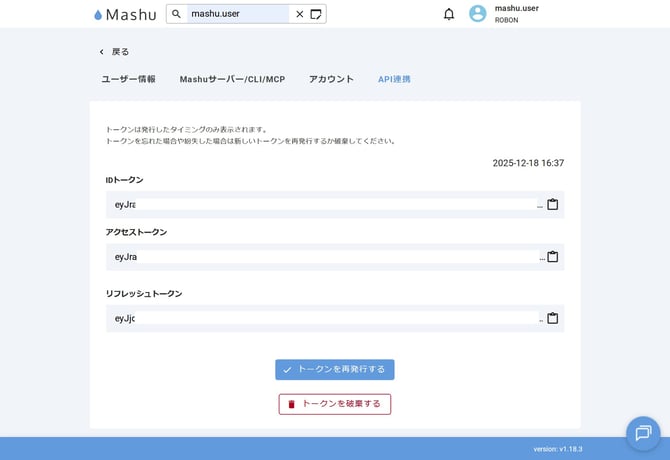Click the search magnifier icon
This screenshot has width=670, height=460.
point(177,14)
